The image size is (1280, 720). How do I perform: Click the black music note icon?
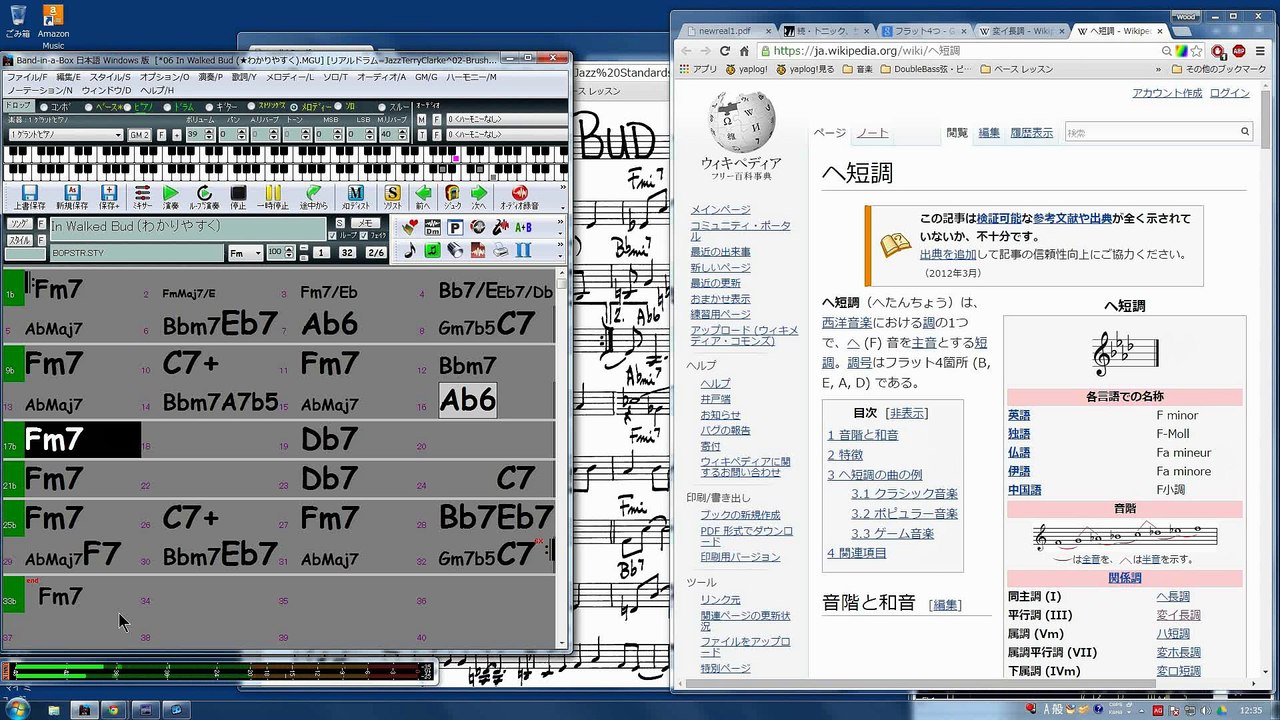[410, 250]
